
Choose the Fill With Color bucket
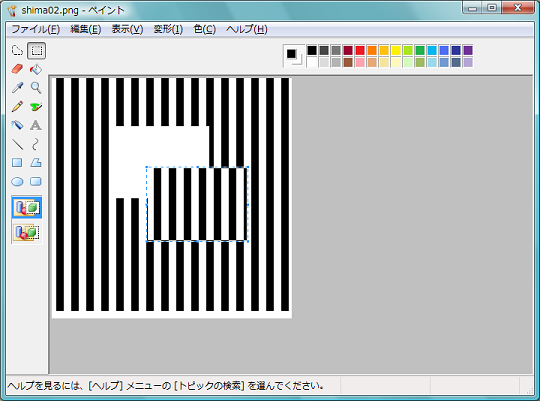point(36,69)
